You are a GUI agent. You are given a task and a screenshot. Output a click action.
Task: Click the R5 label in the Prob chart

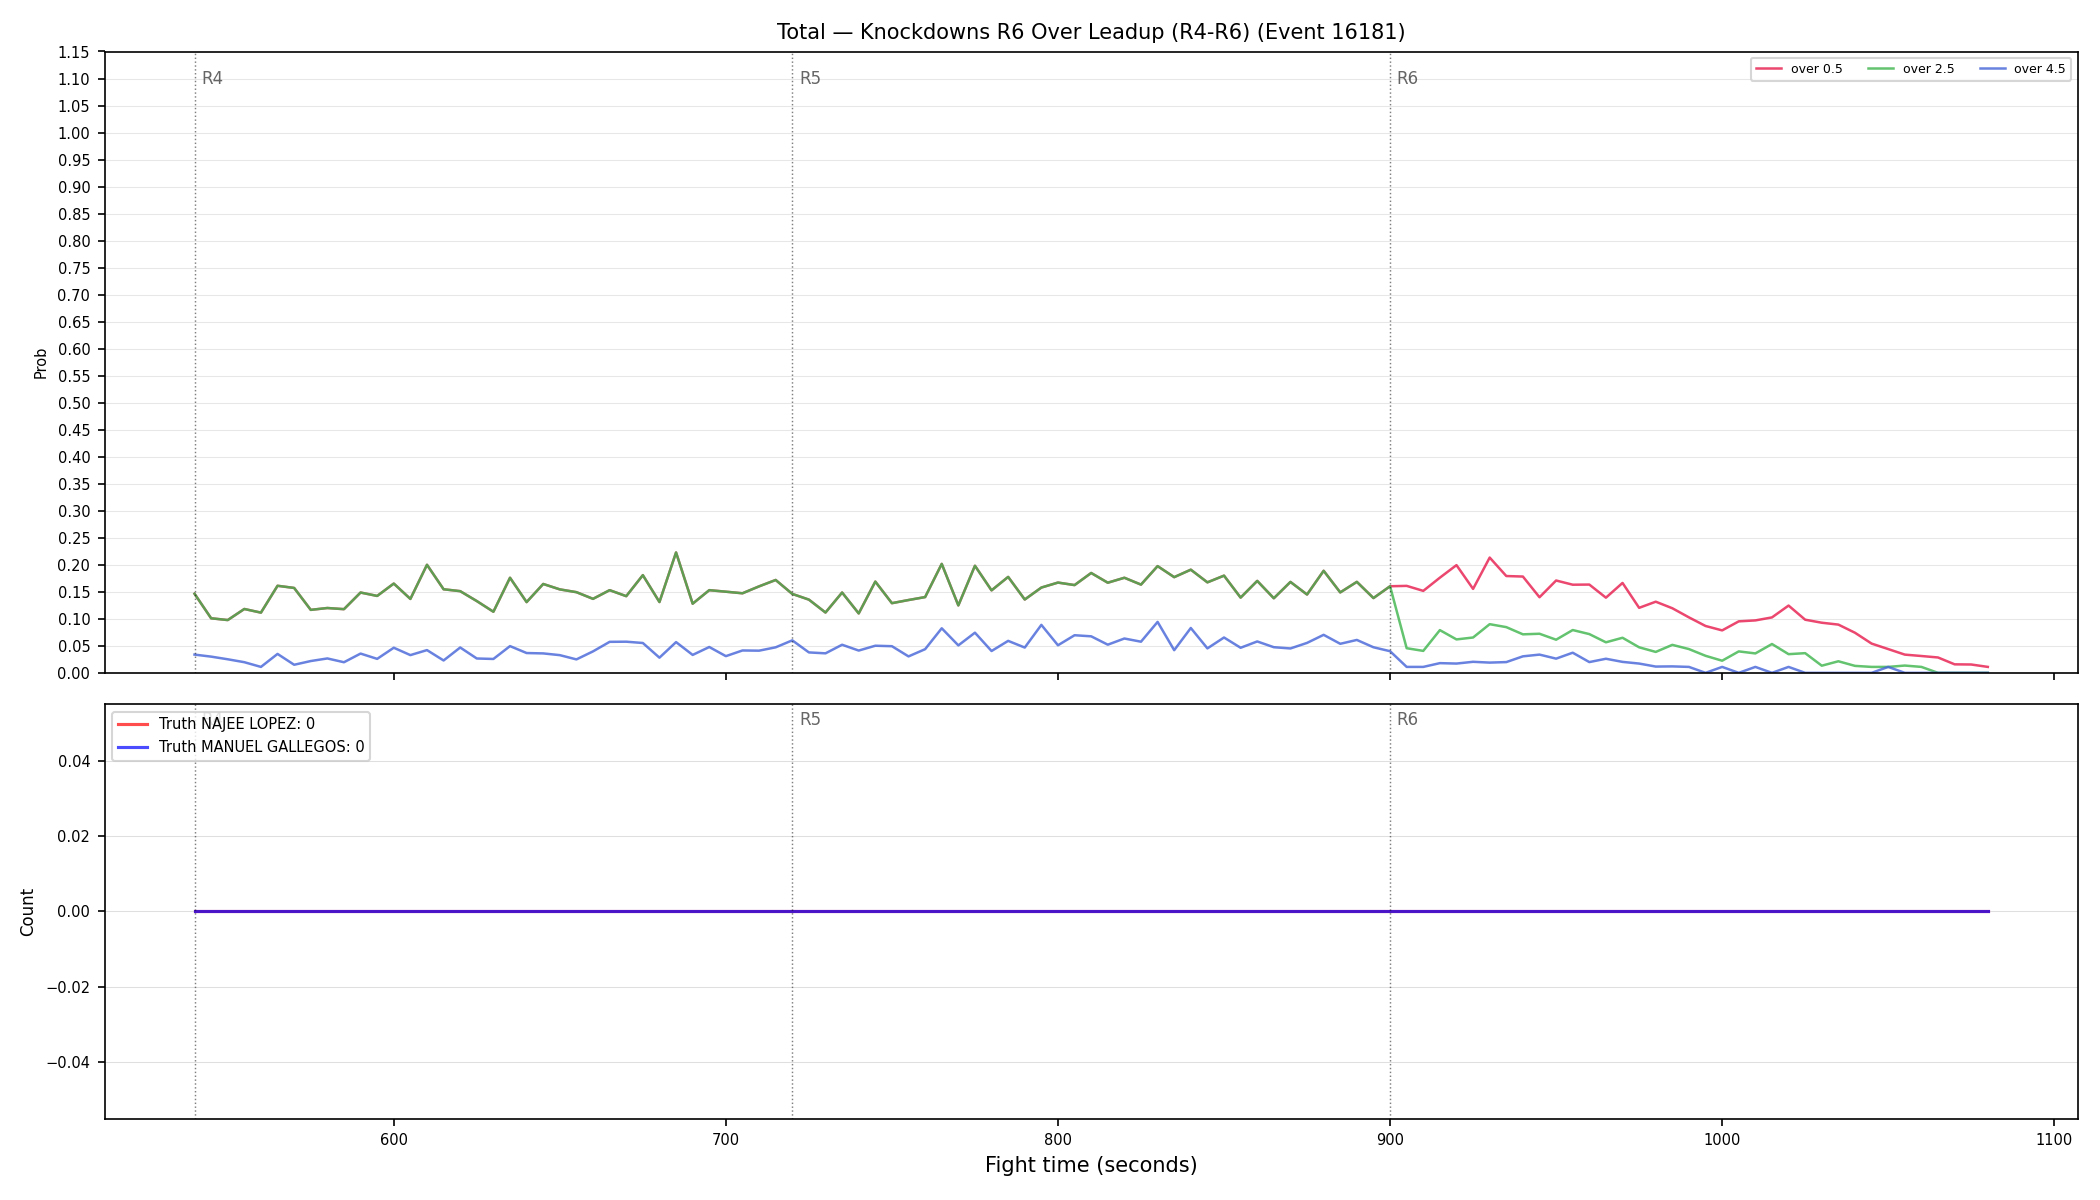click(810, 78)
